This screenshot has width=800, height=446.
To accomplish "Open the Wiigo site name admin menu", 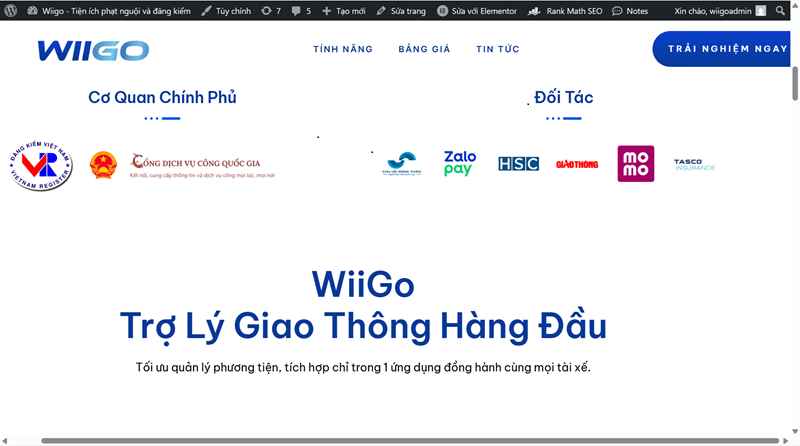I will click(x=110, y=10).
